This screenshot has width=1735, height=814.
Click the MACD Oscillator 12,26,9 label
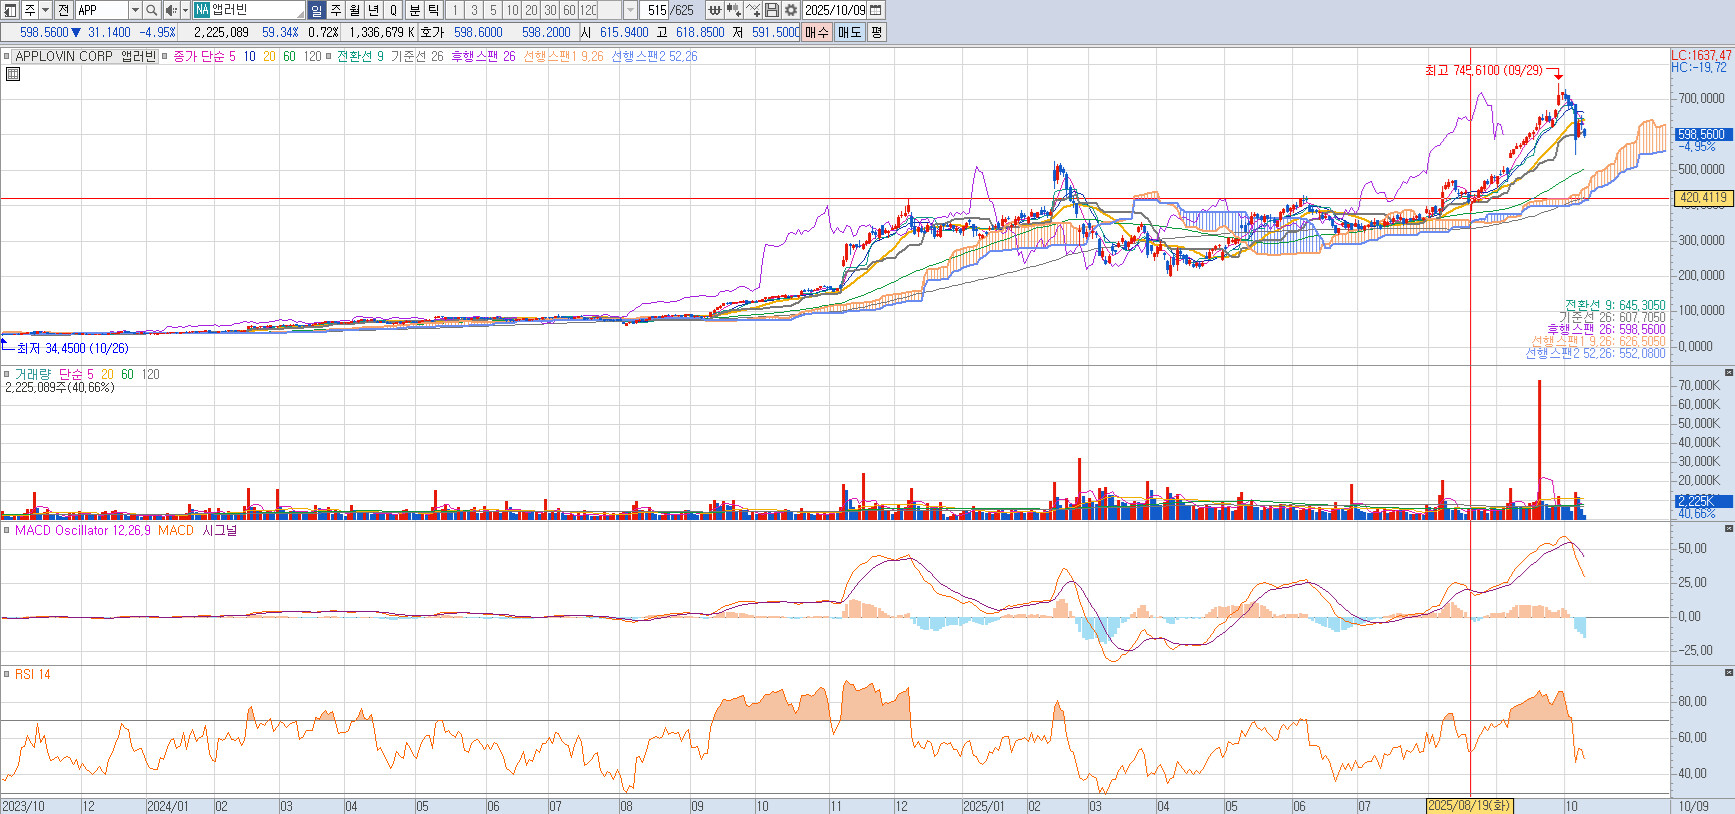[x=82, y=530]
